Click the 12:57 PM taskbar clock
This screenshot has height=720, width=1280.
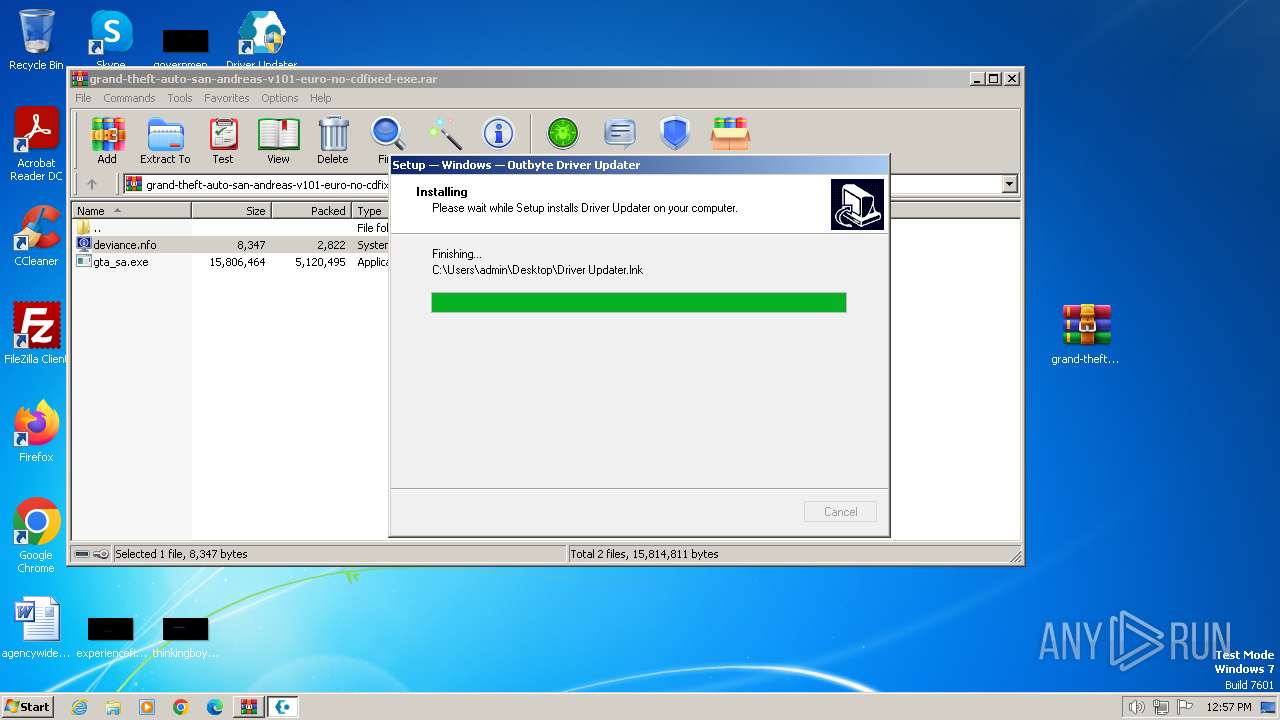point(1228,707)
